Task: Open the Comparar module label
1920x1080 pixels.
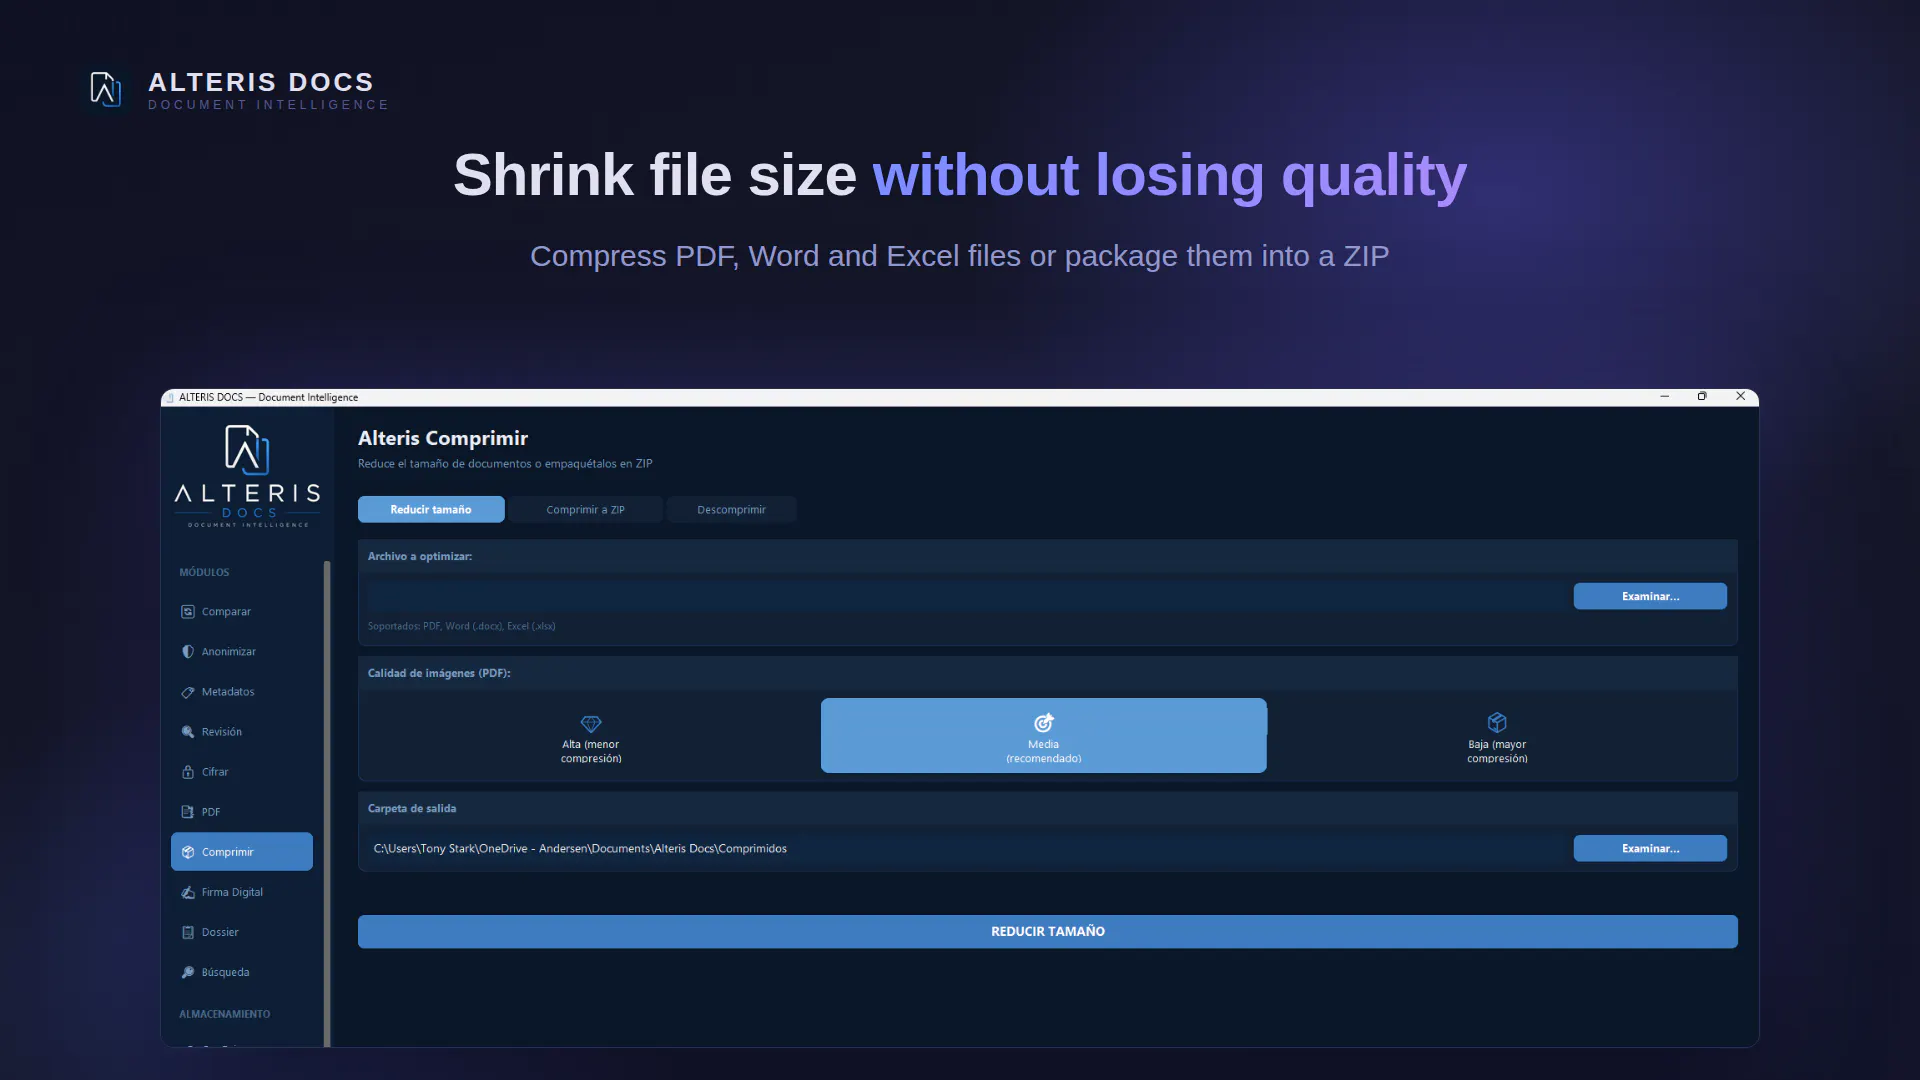Action: click(x=226, y=612)
